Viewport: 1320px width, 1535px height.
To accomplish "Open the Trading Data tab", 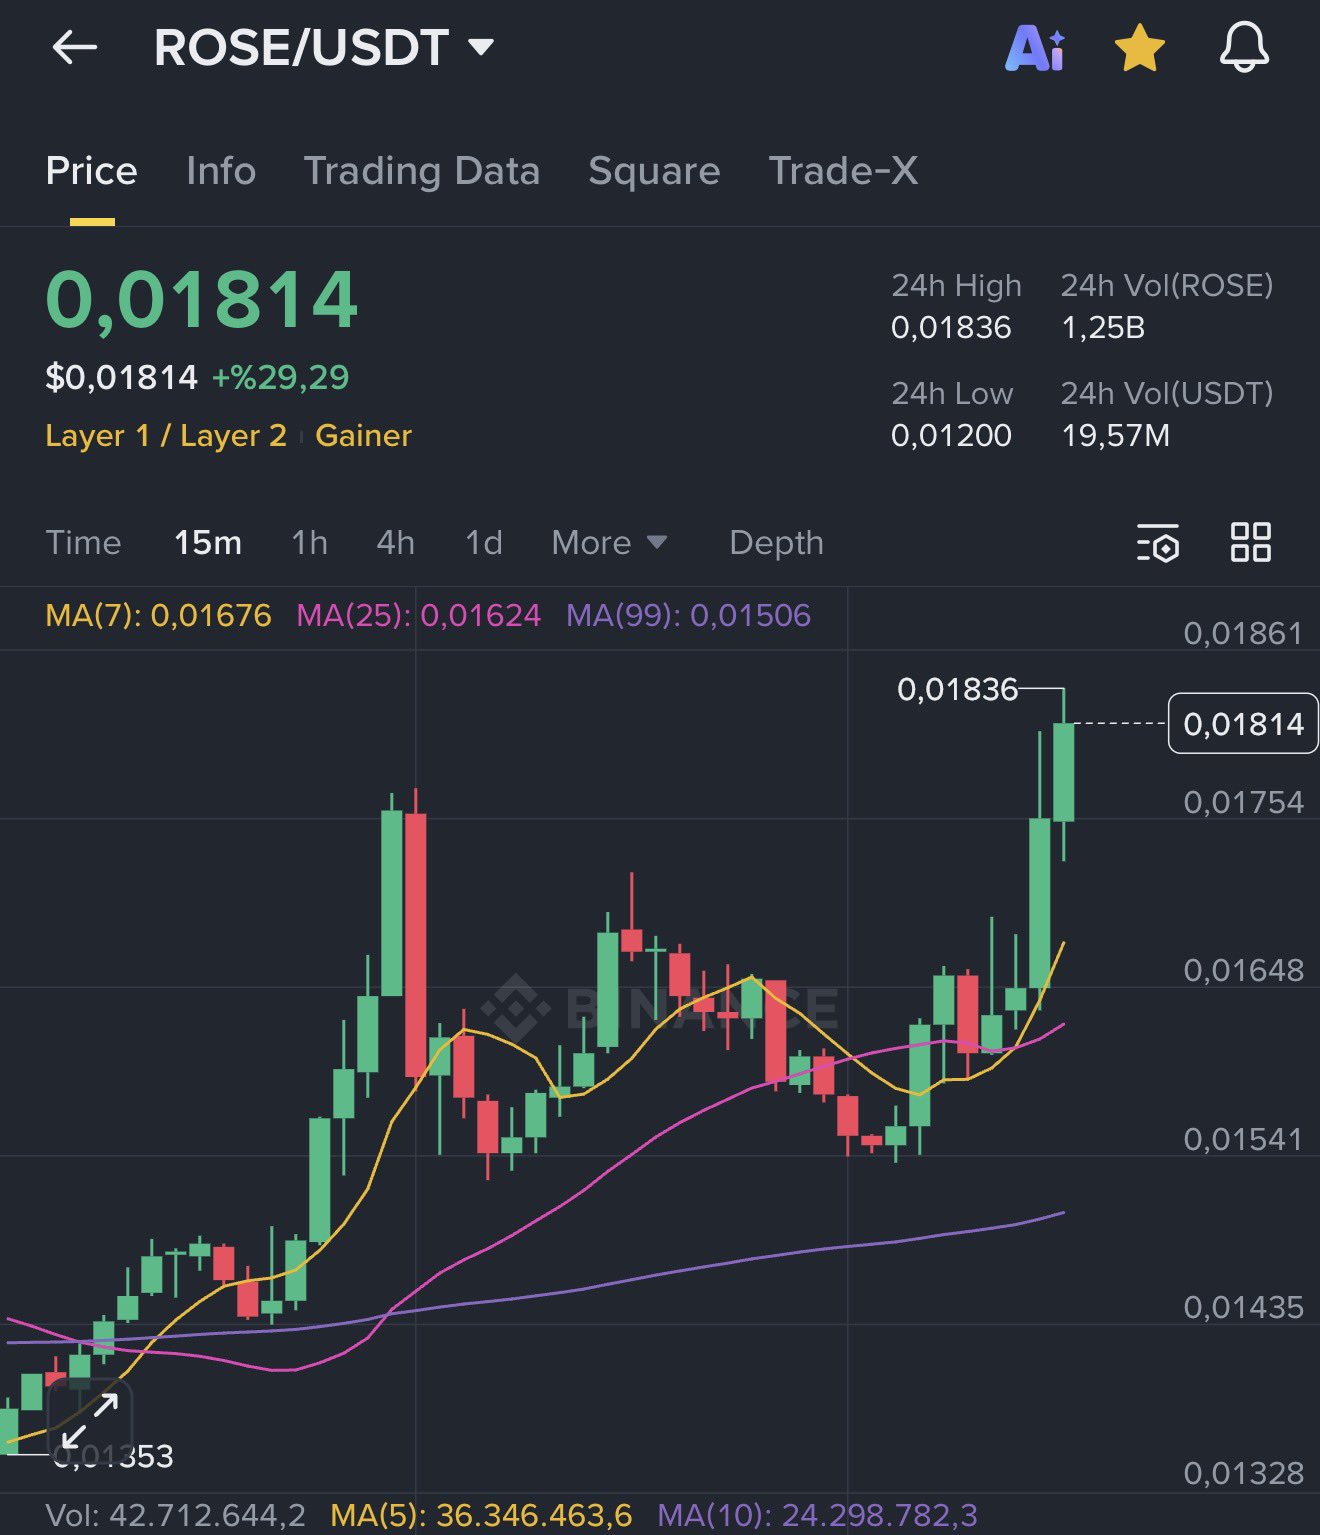I will pos(422,171).
